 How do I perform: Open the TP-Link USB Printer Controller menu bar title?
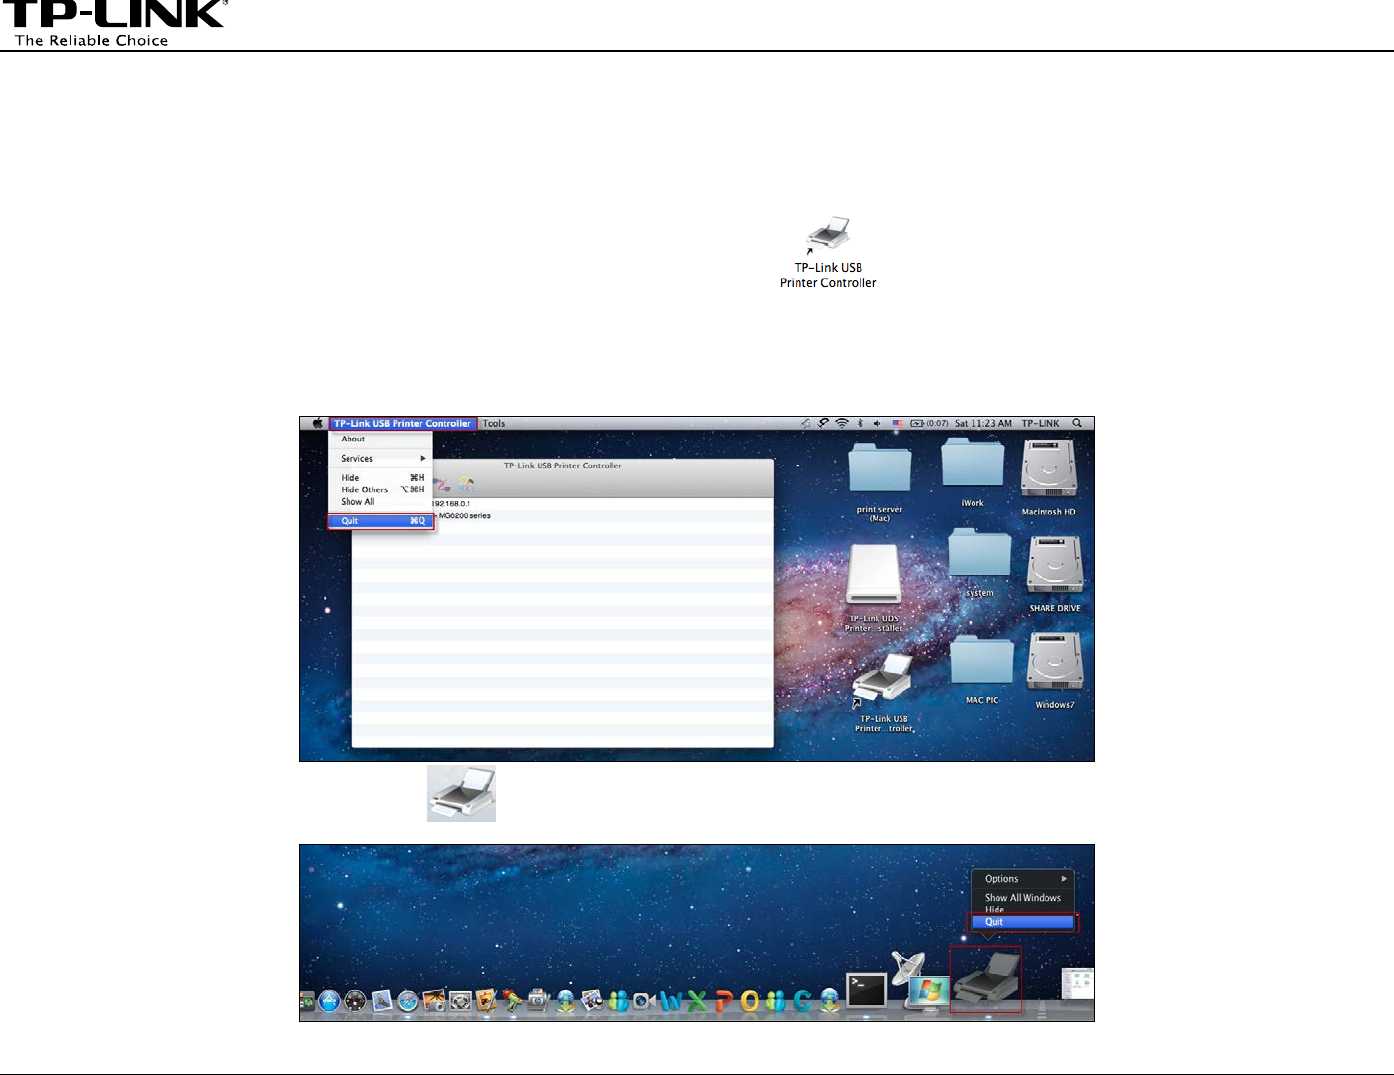coord(403,424)
